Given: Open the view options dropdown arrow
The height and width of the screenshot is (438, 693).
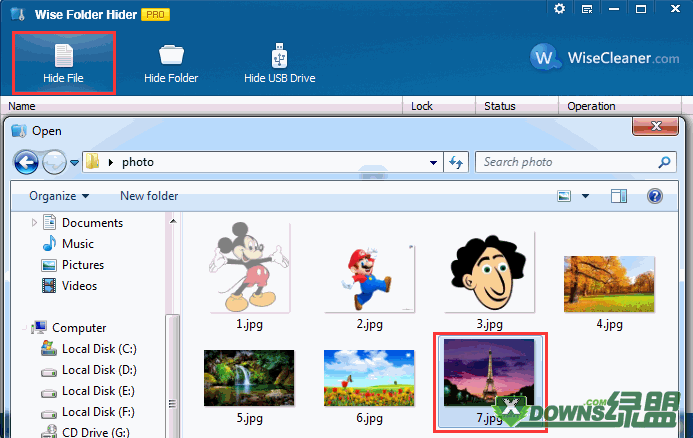Looking at the screenshot, I should pos(585,196).
